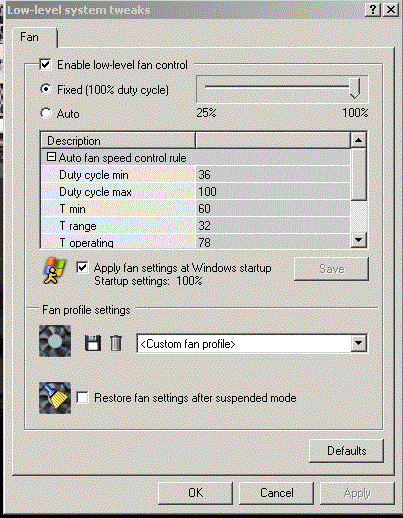
Task: Switch to the Fan tab
Action: click(29, 37)
